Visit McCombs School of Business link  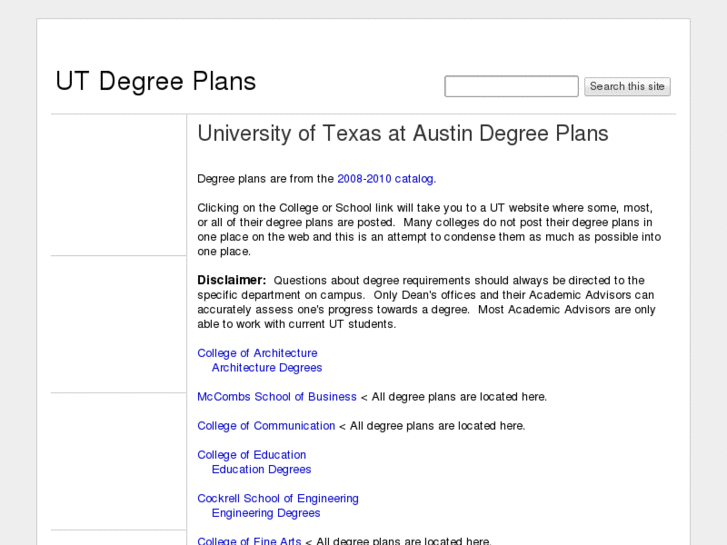[x=277, y=397]
